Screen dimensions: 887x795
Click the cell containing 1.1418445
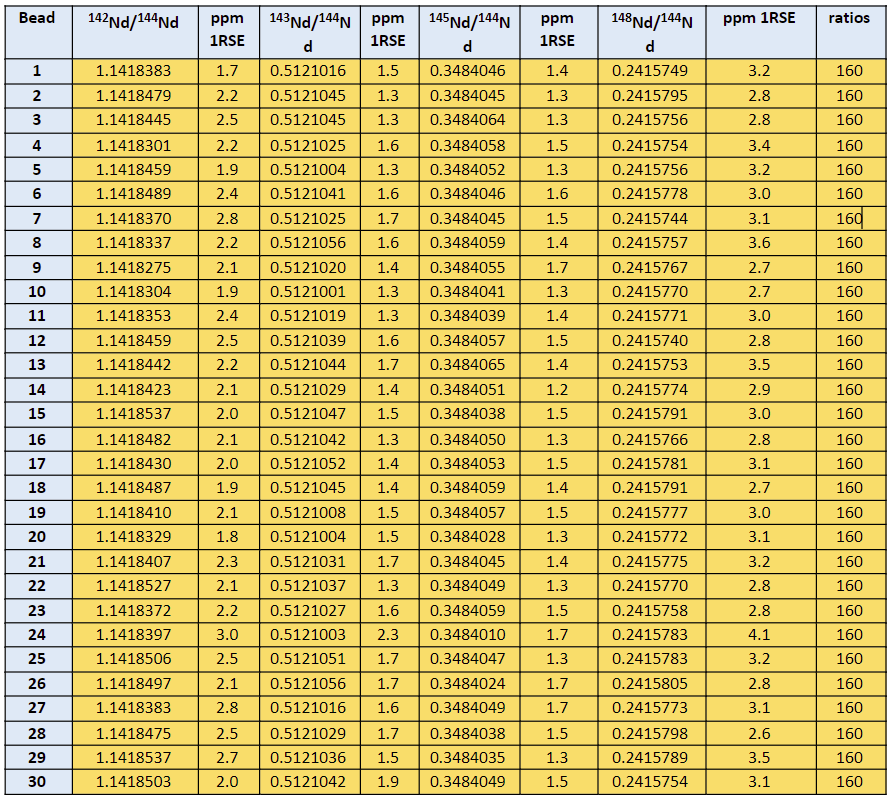coord(135,120)
